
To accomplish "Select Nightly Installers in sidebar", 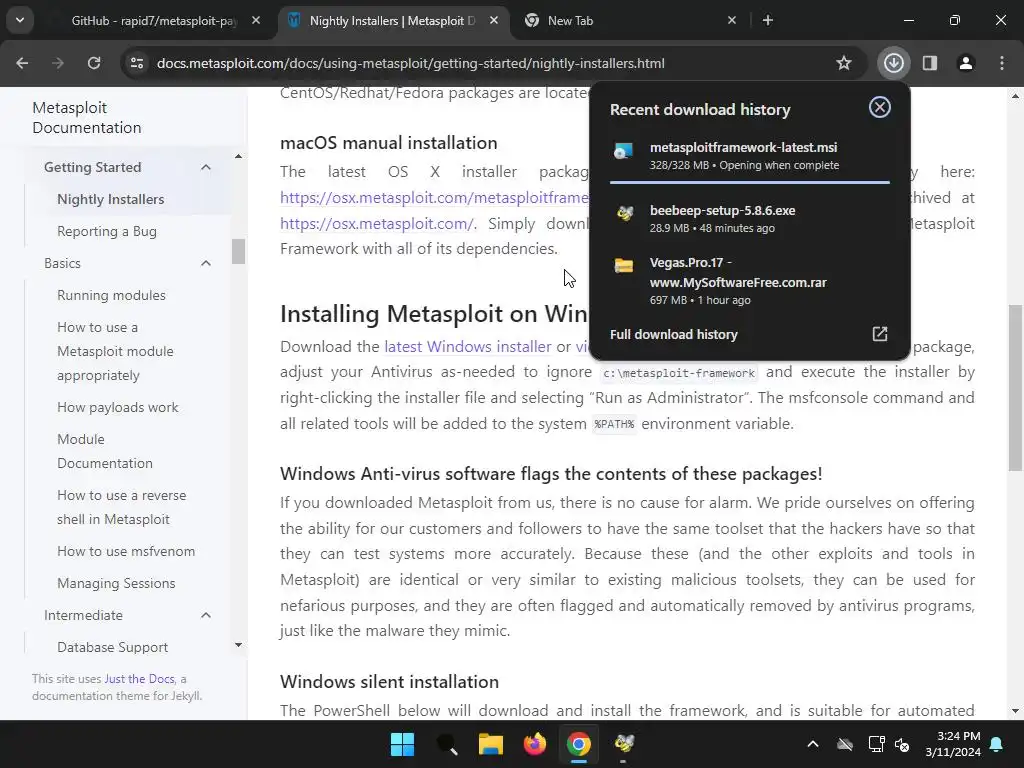I will coord(110,199).
